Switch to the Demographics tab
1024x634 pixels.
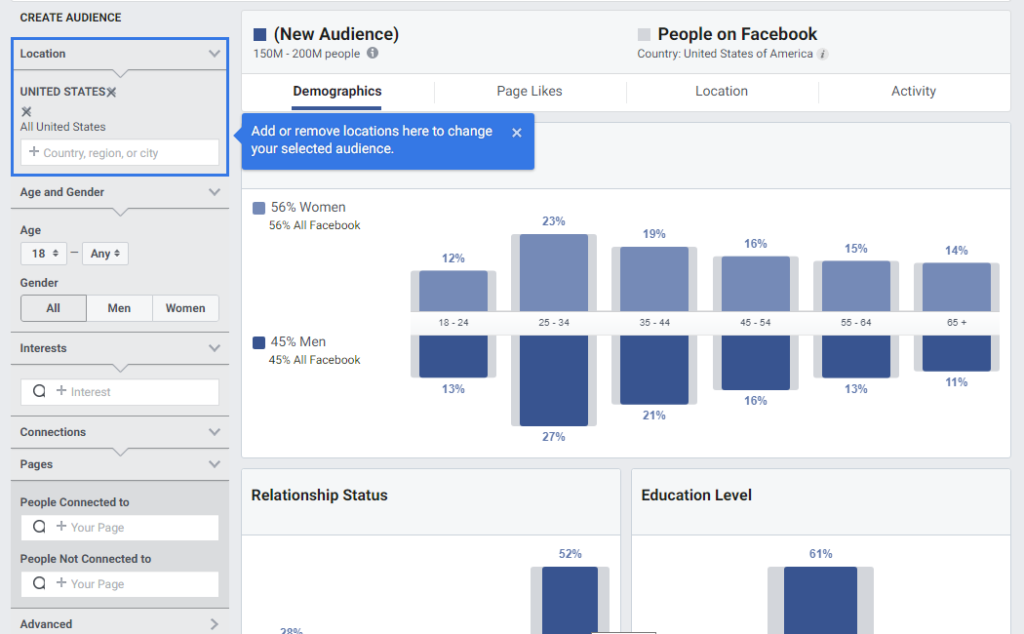pyautogui.click(x=337, y=91)
